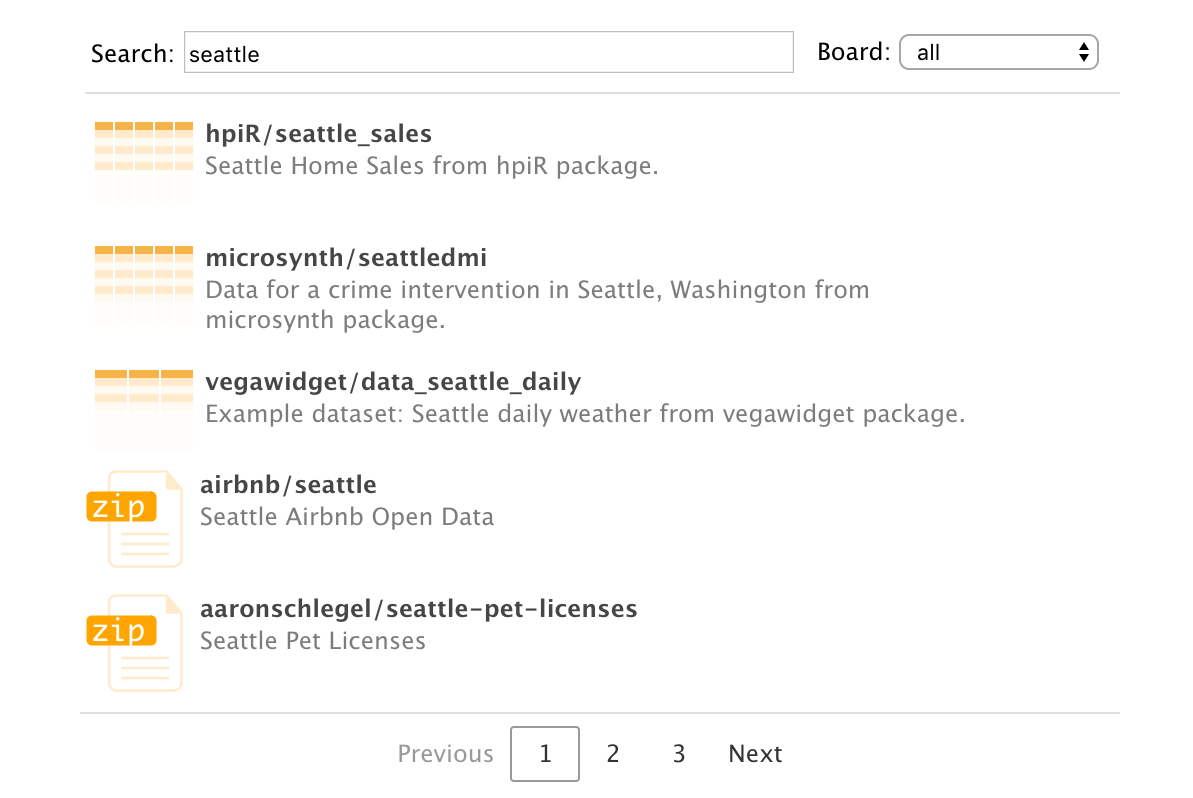Go to the Next results page

click(x=755, y=754)
